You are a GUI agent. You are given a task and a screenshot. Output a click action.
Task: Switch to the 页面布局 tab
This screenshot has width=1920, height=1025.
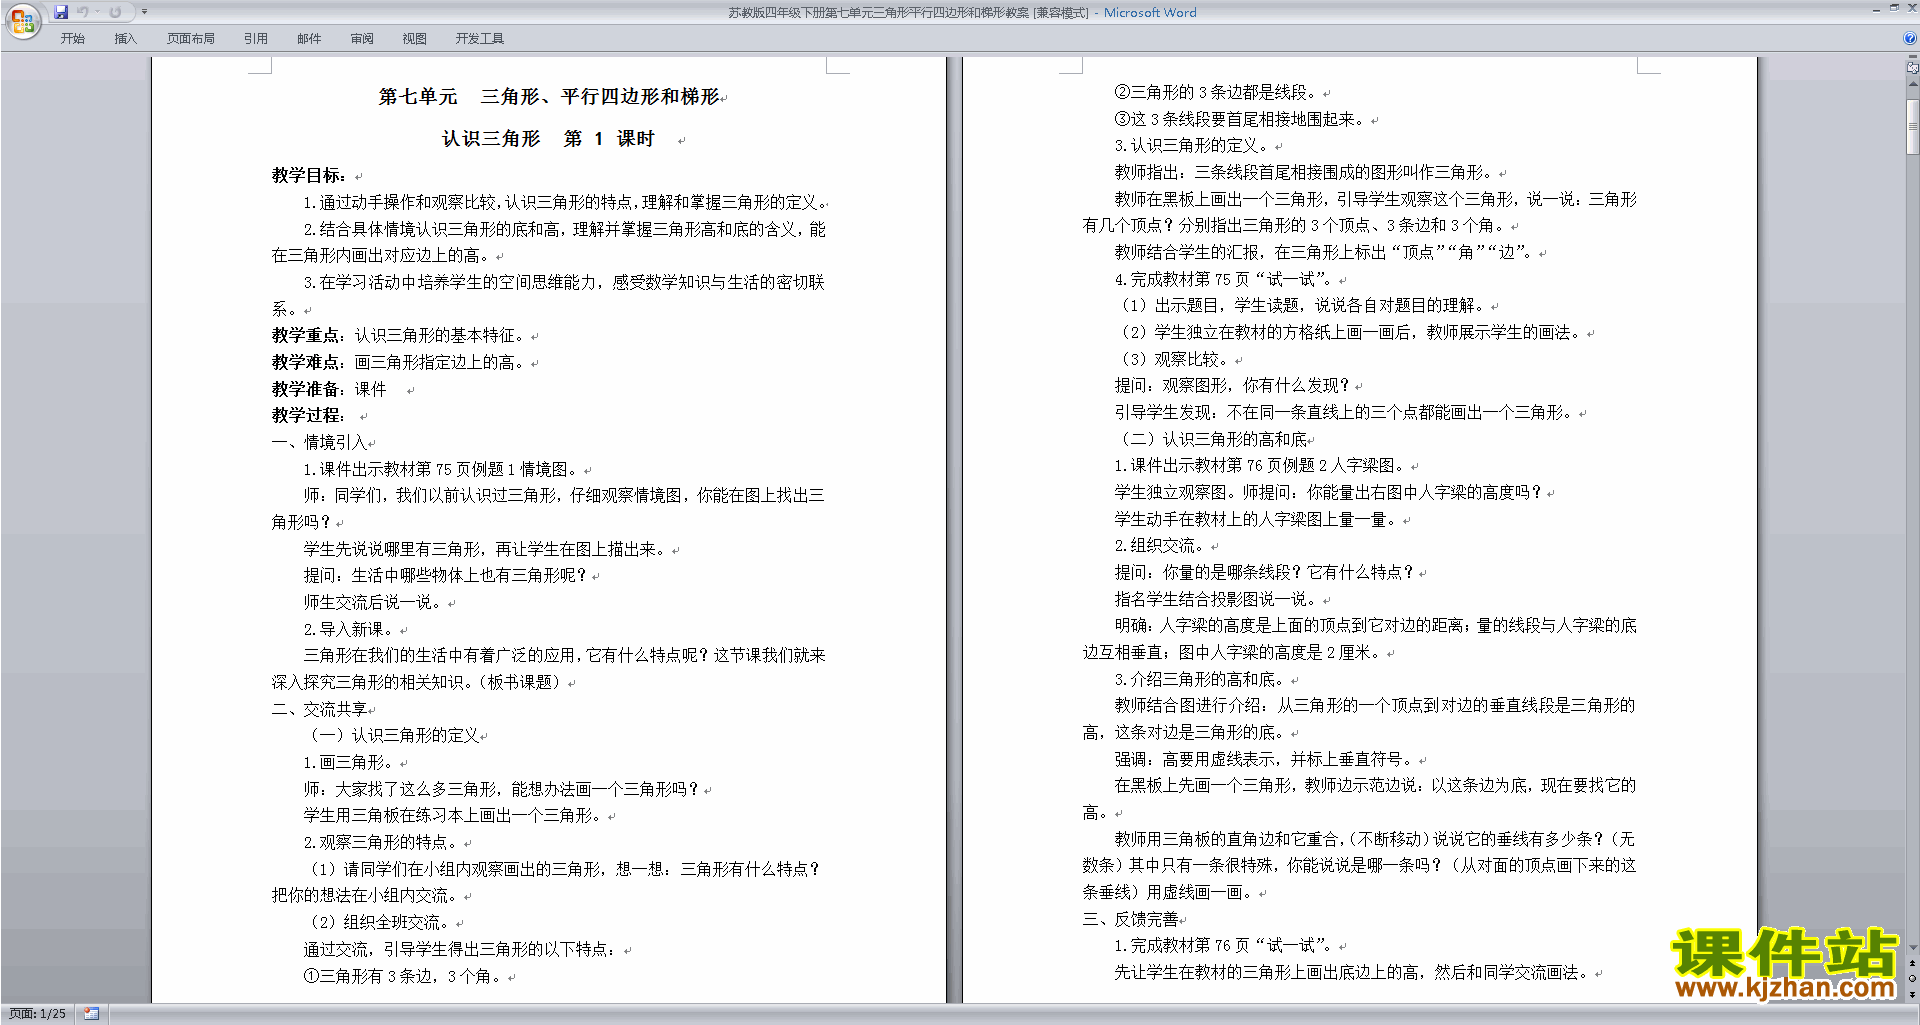click(191, 38)
